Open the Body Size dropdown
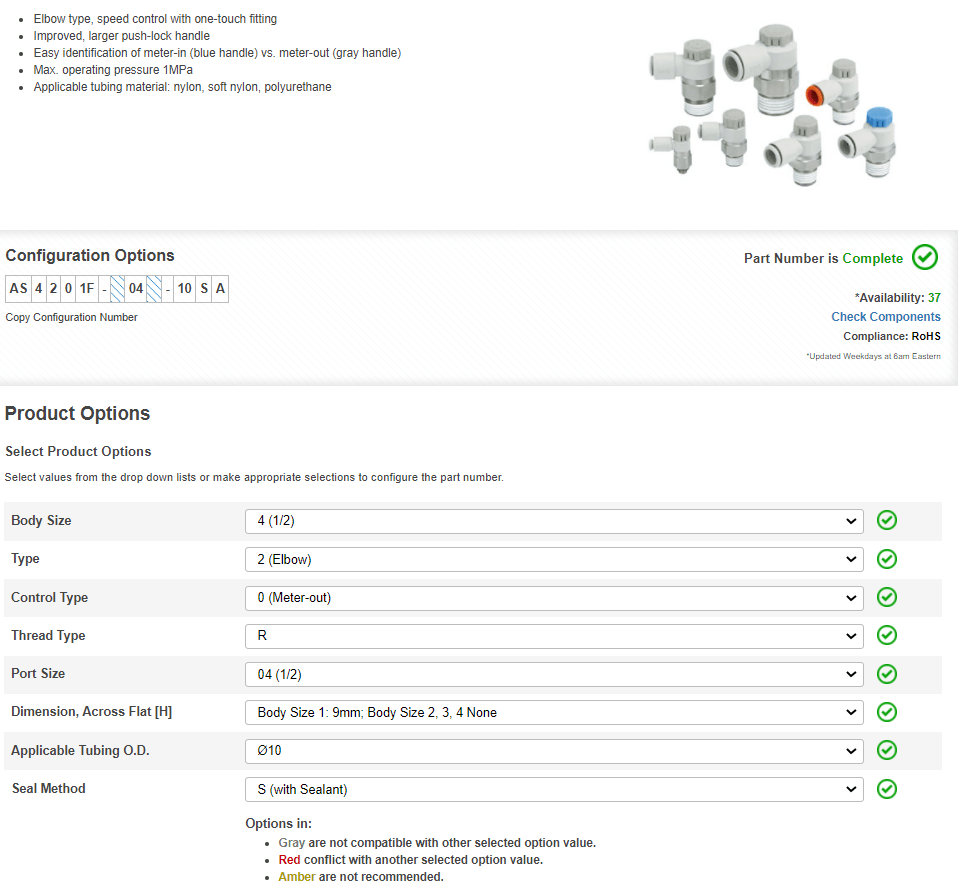 point(553,521)
